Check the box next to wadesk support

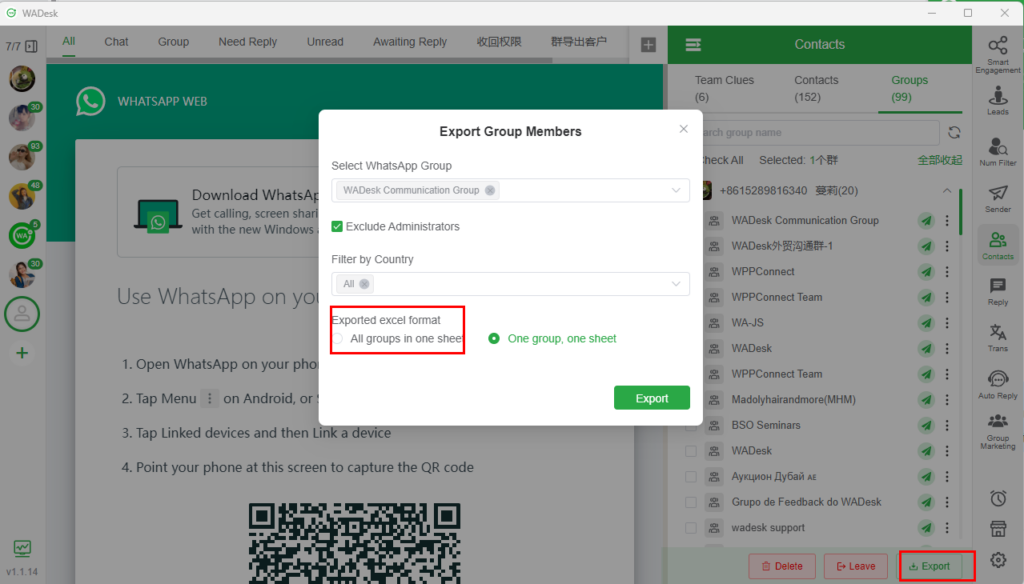point(691,527)
